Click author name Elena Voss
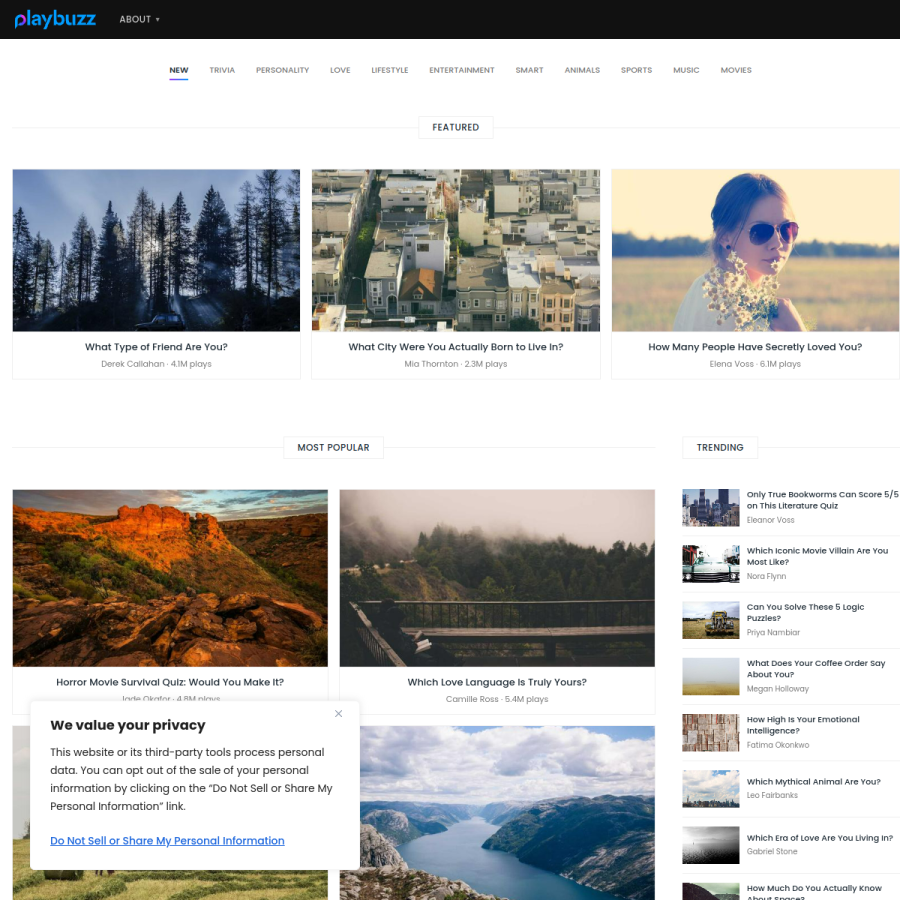 (731, 364)
